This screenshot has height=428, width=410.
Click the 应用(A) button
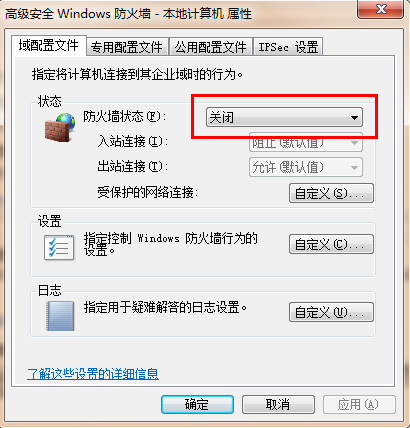359,405
